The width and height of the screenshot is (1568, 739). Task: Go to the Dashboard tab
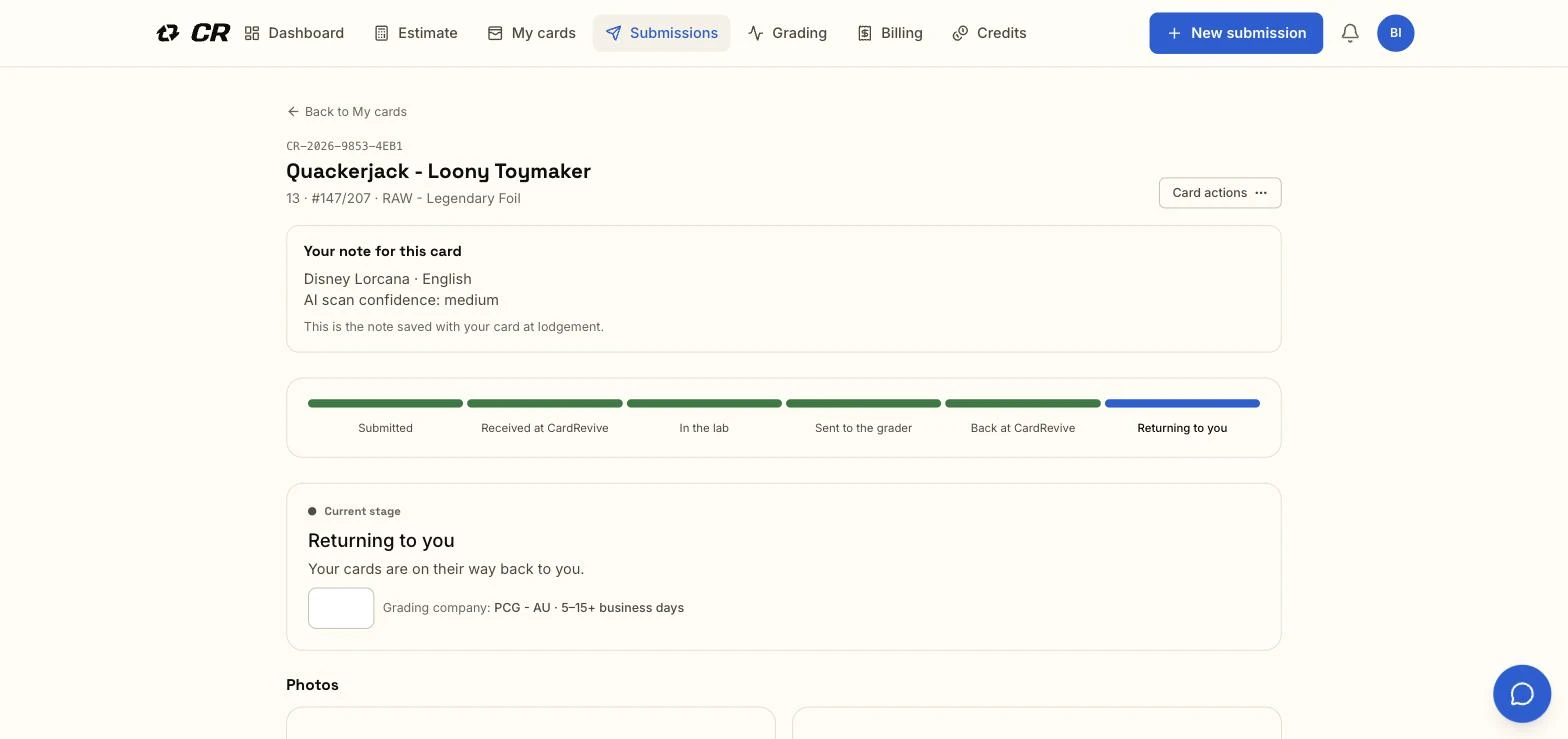pyautogui.click(x=294, y=33)
